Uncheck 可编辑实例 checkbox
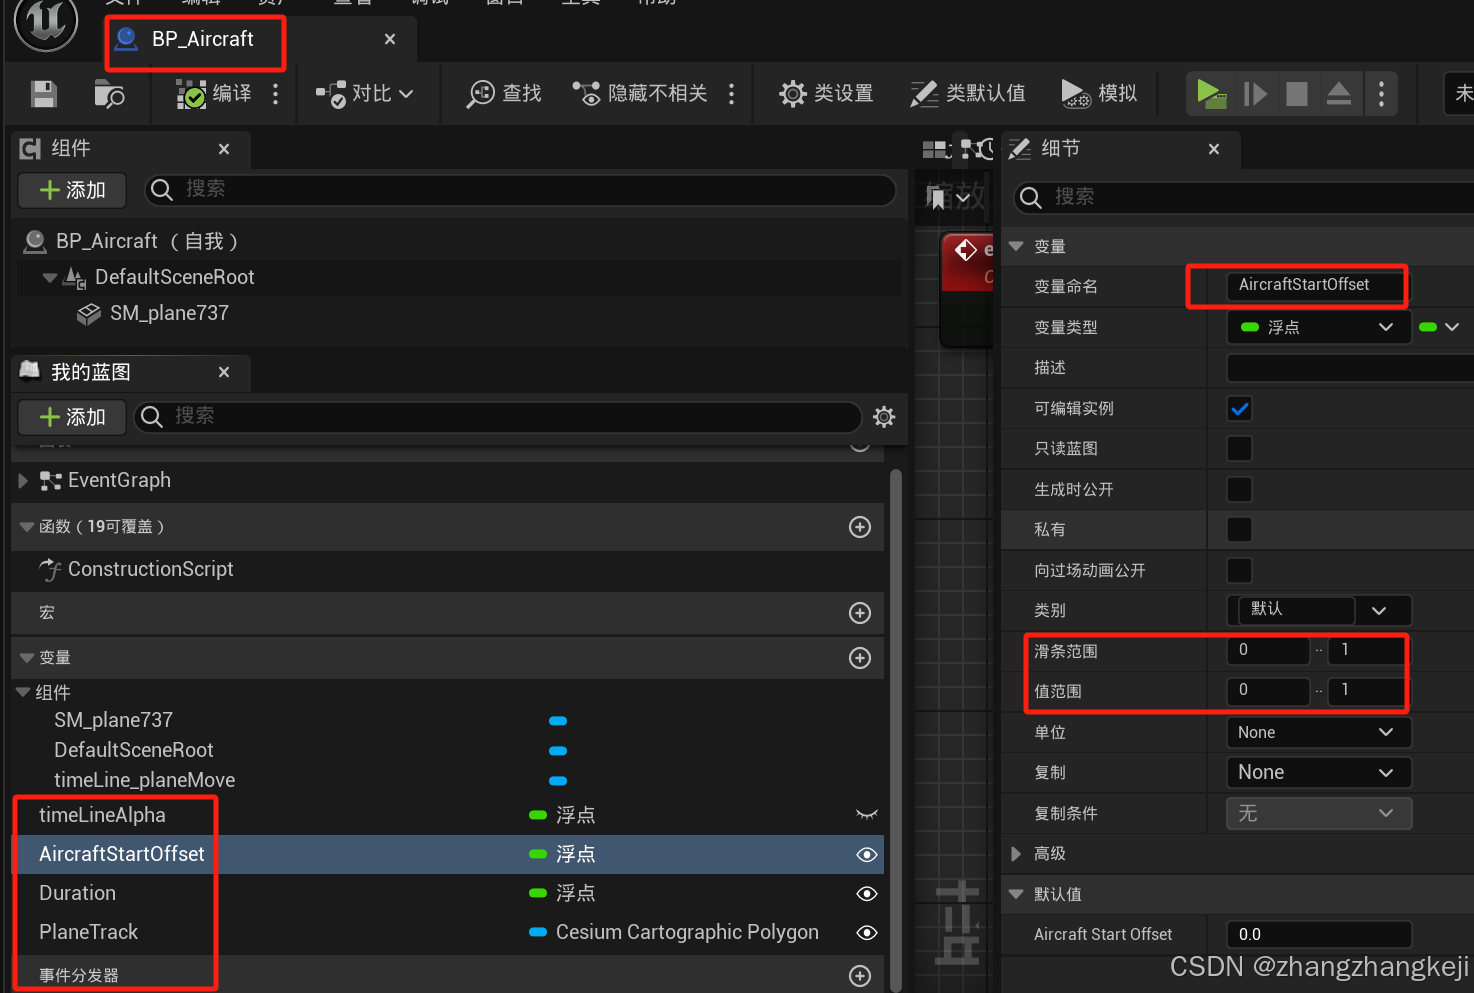1474x993 pixels. coord(1240,409)
